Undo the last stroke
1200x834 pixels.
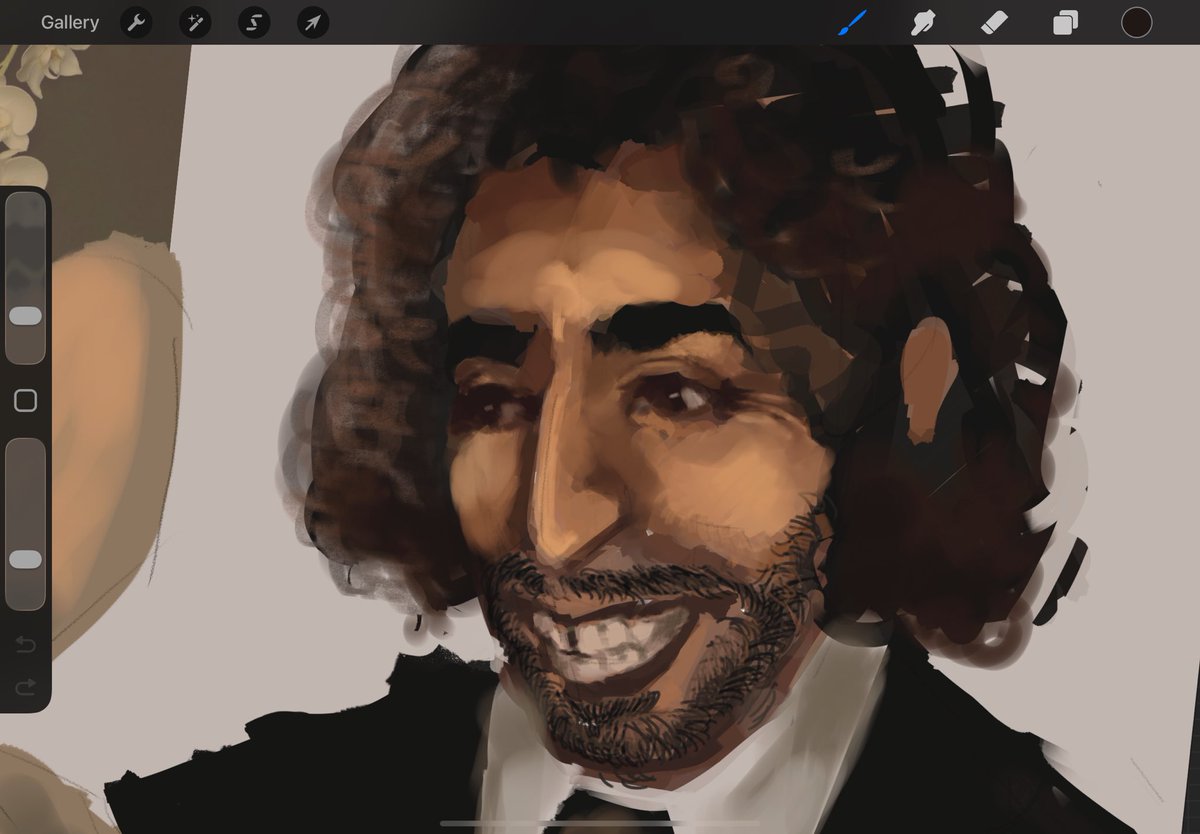pos(25,645)
